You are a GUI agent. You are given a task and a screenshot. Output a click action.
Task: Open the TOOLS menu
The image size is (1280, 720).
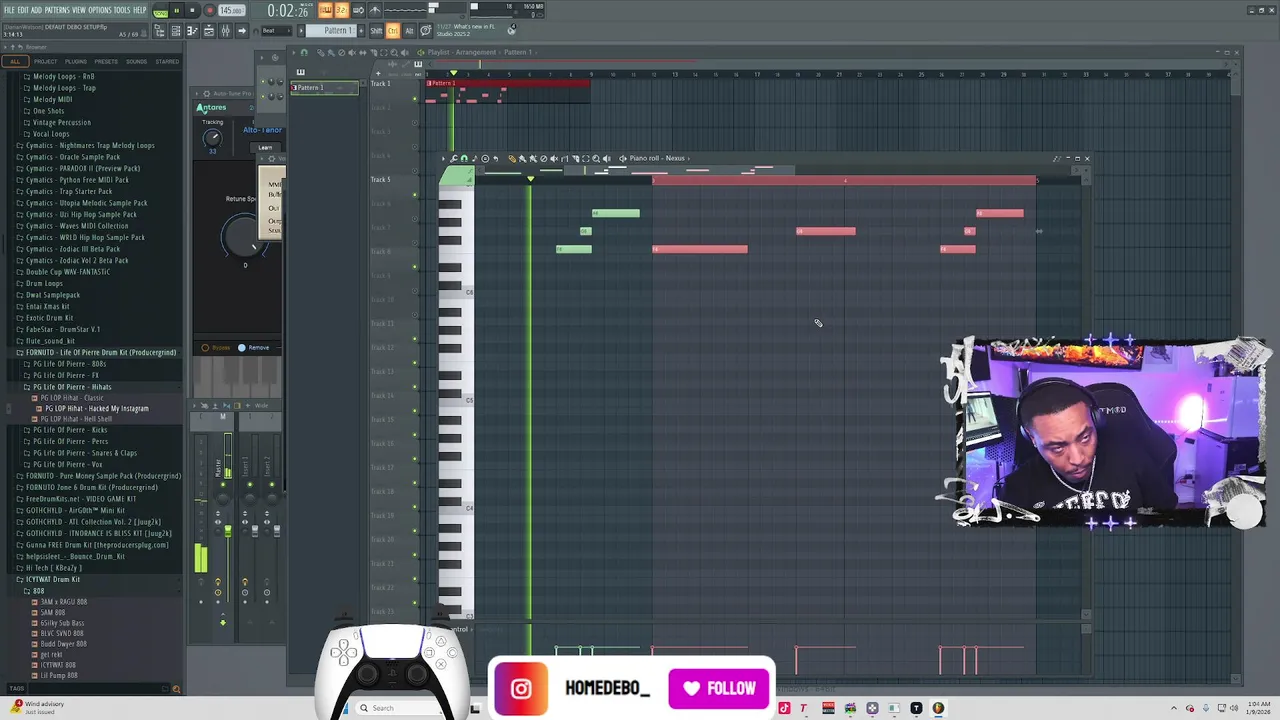pyautogui.click(x=122, y=10)
